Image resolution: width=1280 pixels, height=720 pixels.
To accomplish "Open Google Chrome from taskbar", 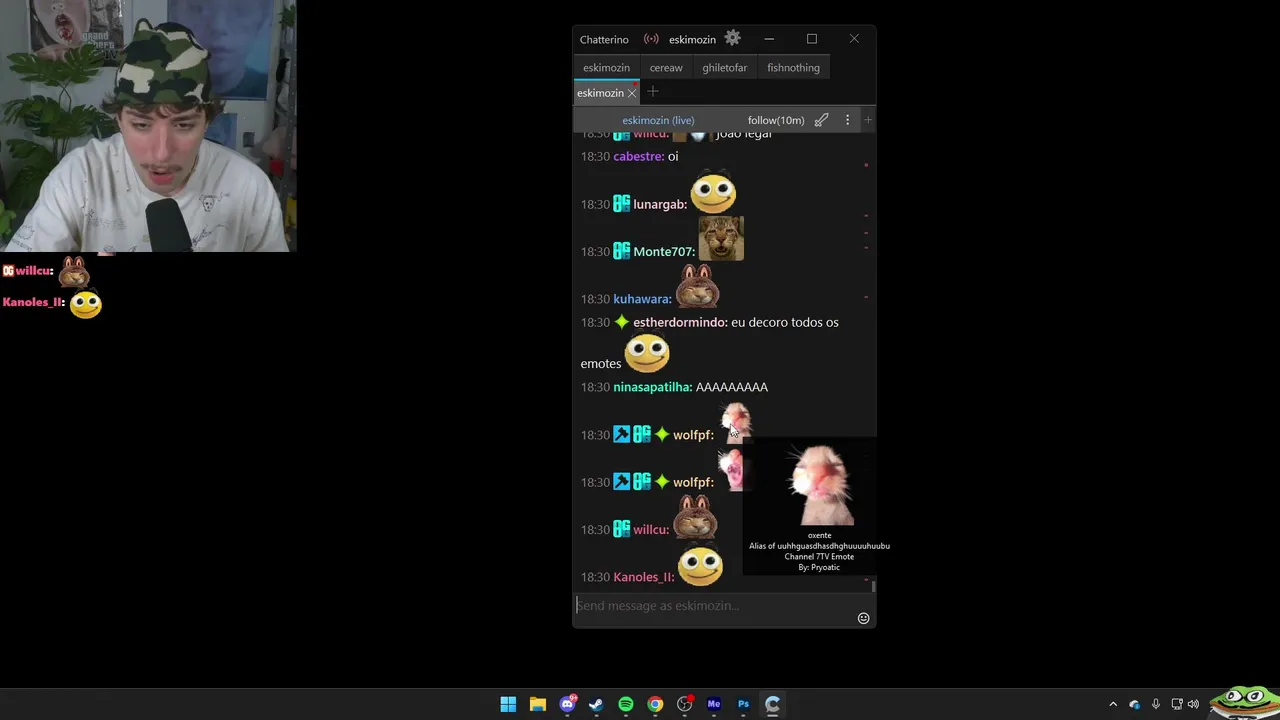I will click(655, 704).
